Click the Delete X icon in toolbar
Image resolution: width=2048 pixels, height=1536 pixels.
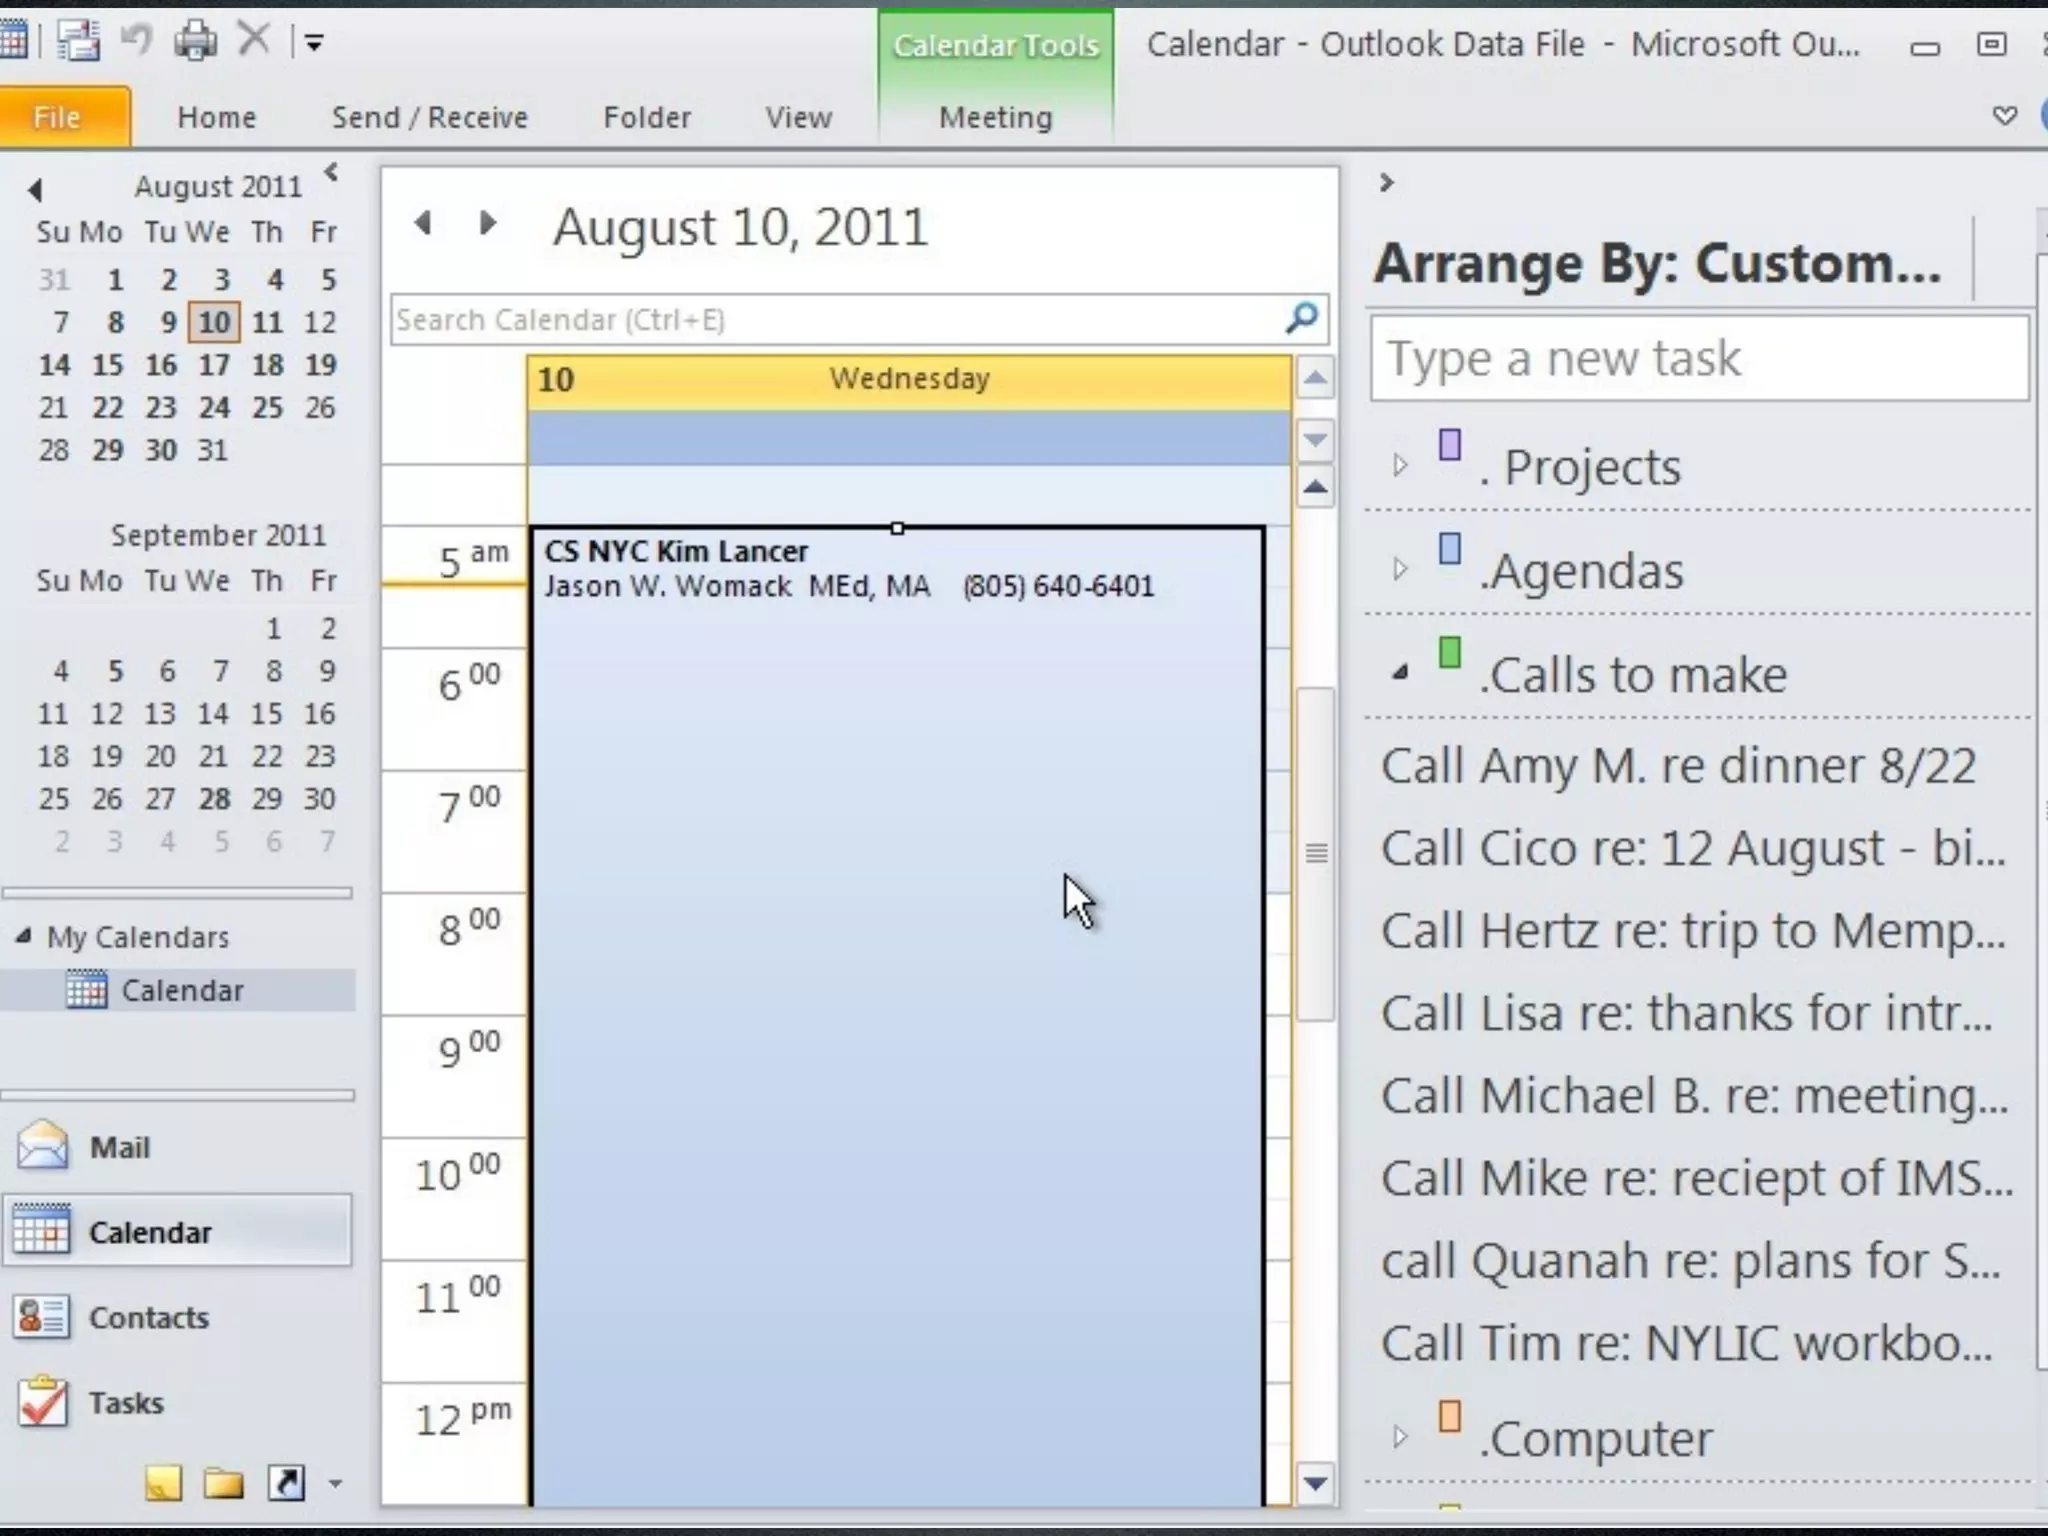[254, 41]
